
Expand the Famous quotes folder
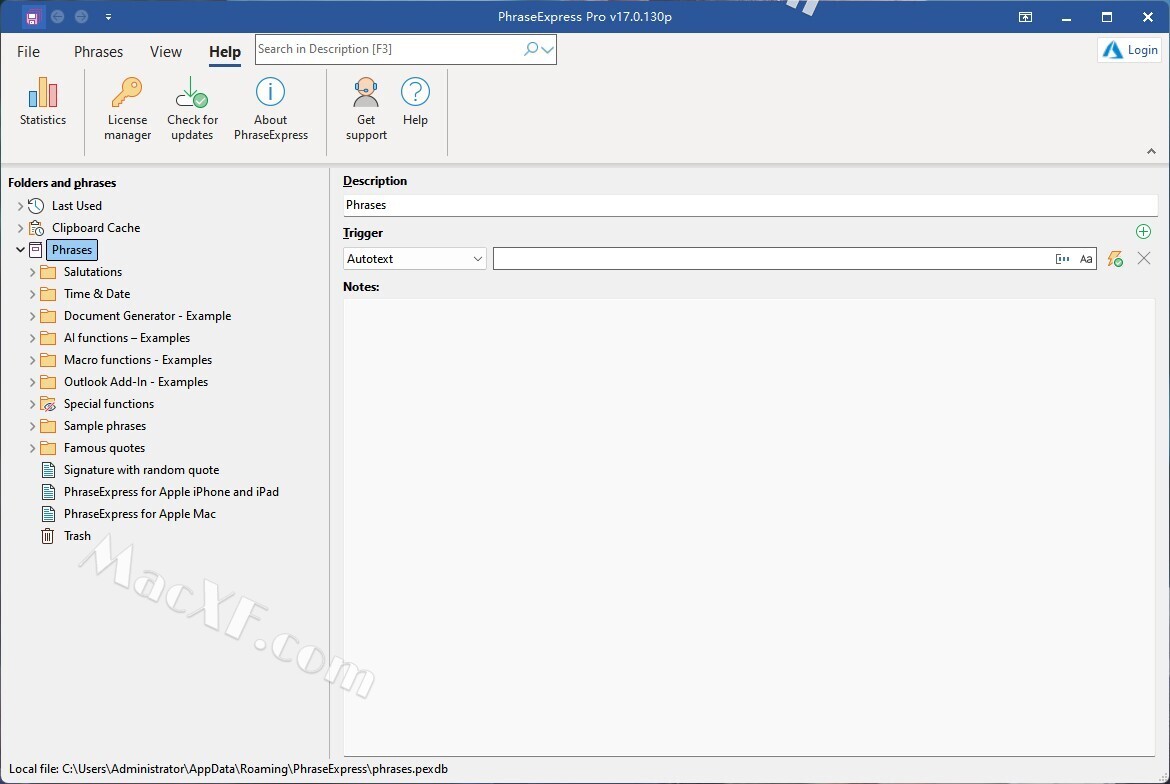[x=32, y=448]
